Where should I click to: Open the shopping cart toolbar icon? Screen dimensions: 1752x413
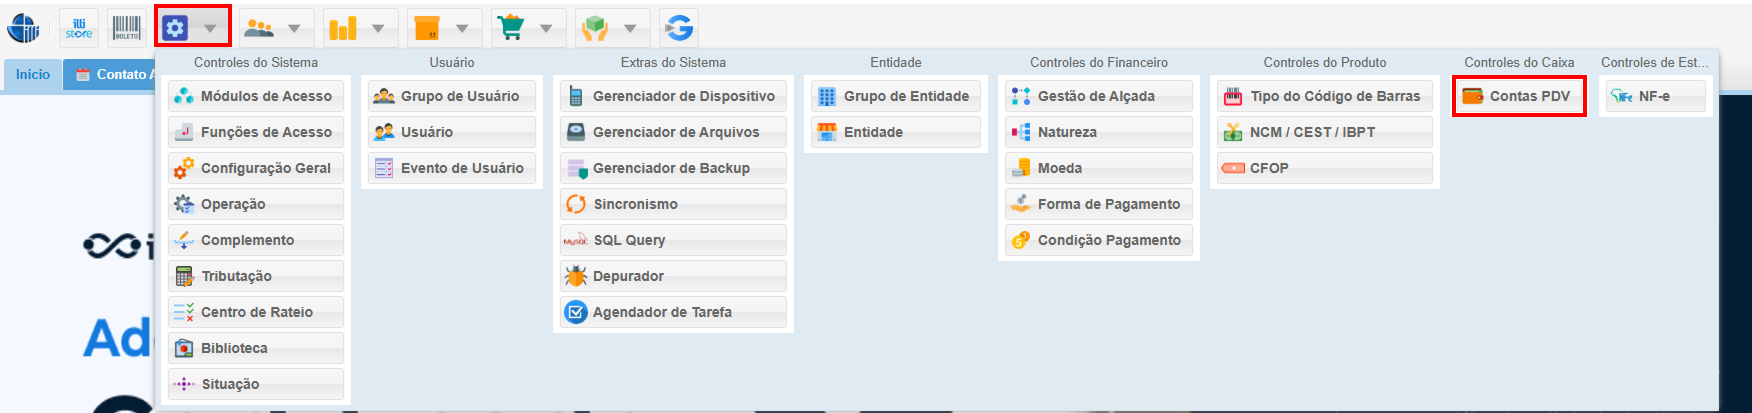512,28
